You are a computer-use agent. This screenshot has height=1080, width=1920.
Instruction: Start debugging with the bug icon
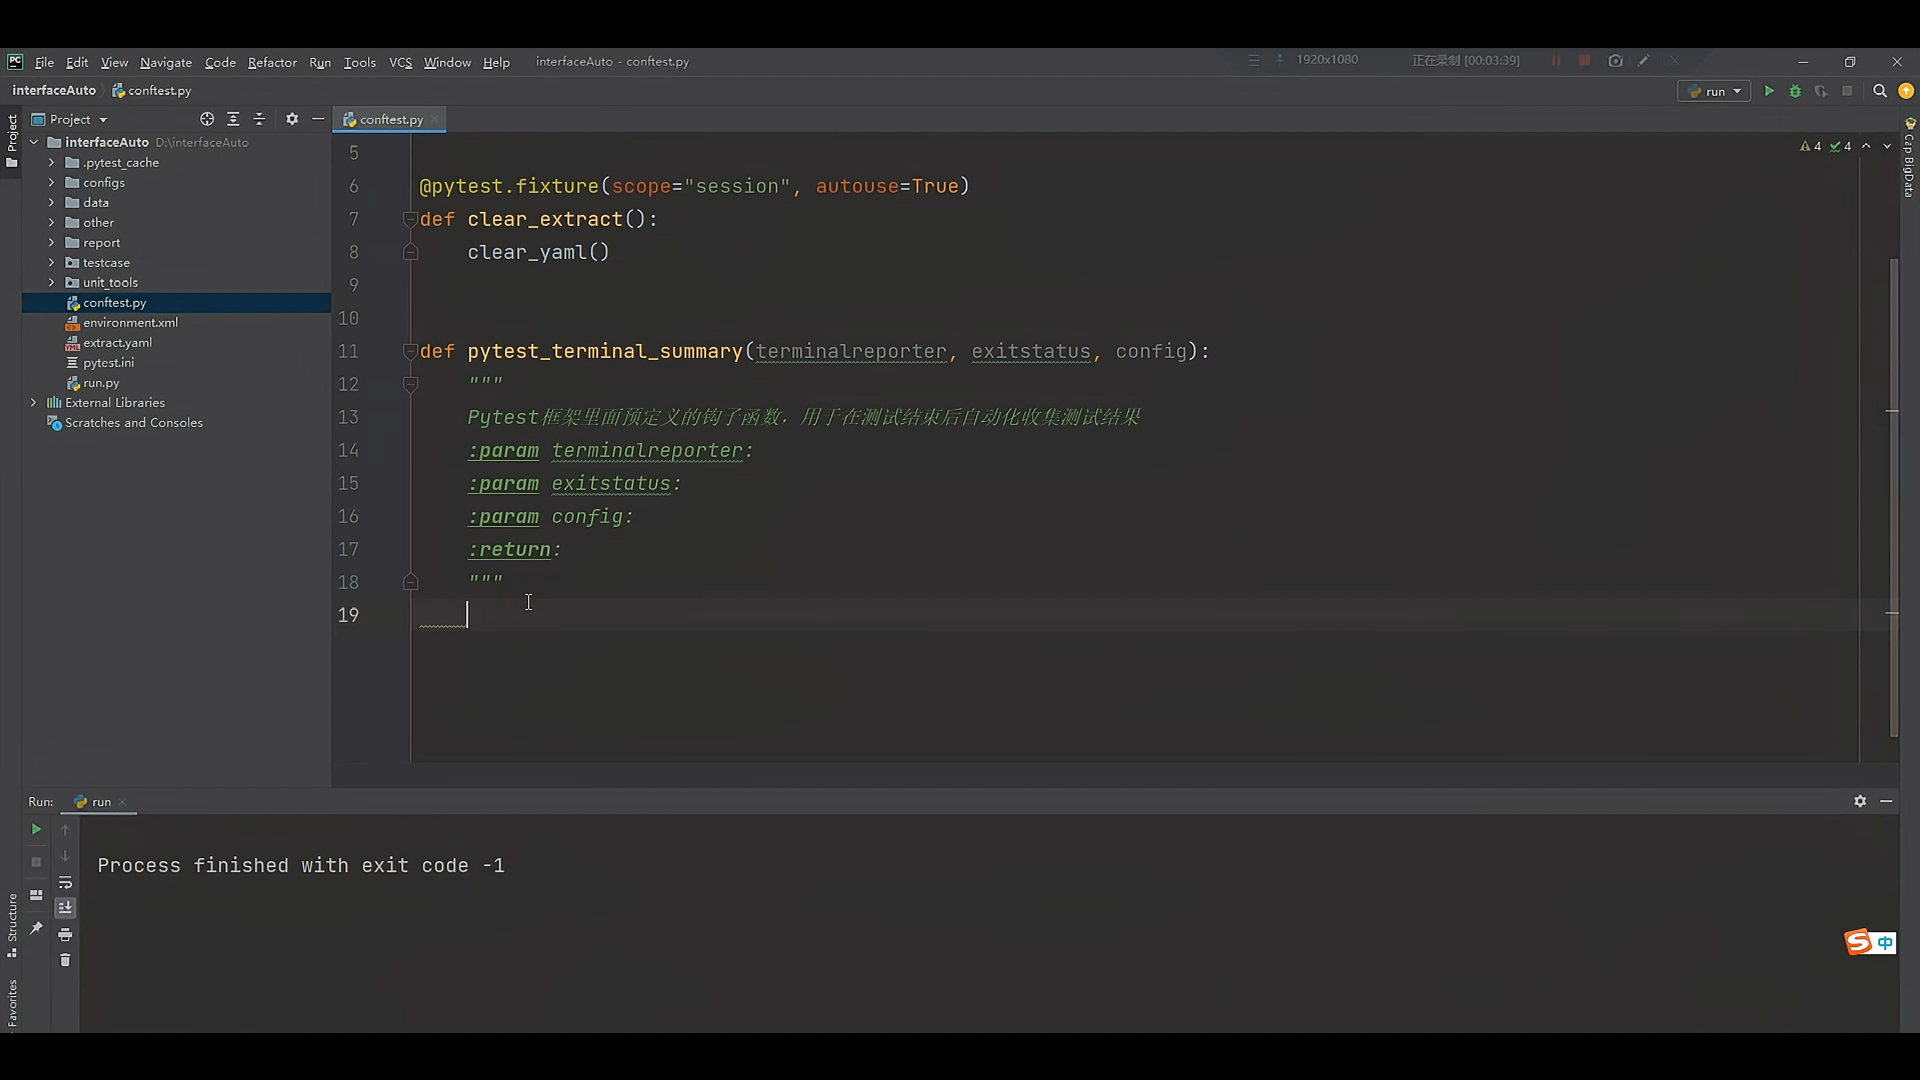(1795, 91)
